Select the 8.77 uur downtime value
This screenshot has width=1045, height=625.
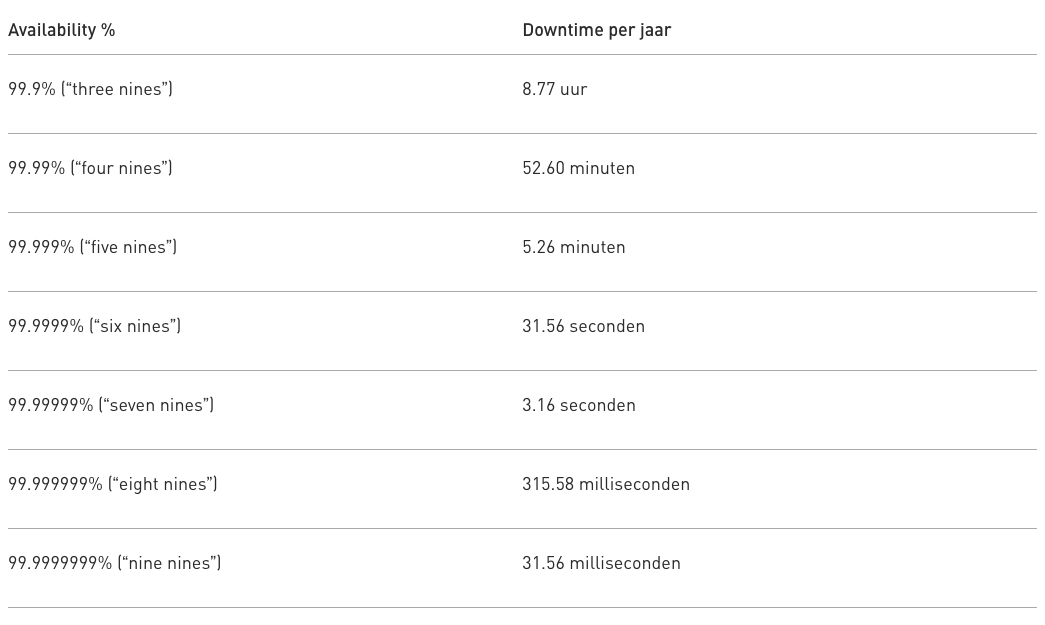pyautogui.click(x=554, y=89)
